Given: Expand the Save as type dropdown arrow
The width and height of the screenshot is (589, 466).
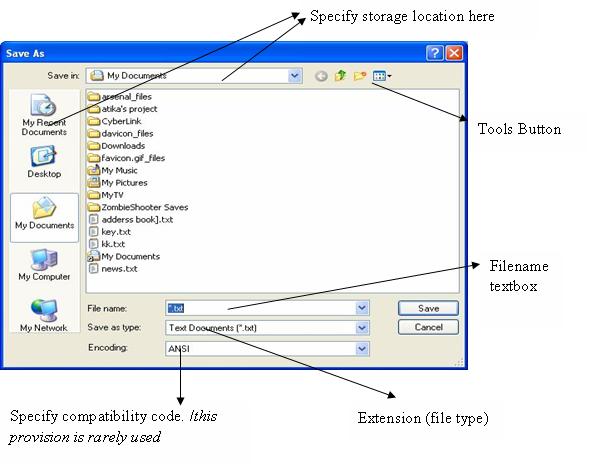Looking at the screenshot, I should click(362, 328).
